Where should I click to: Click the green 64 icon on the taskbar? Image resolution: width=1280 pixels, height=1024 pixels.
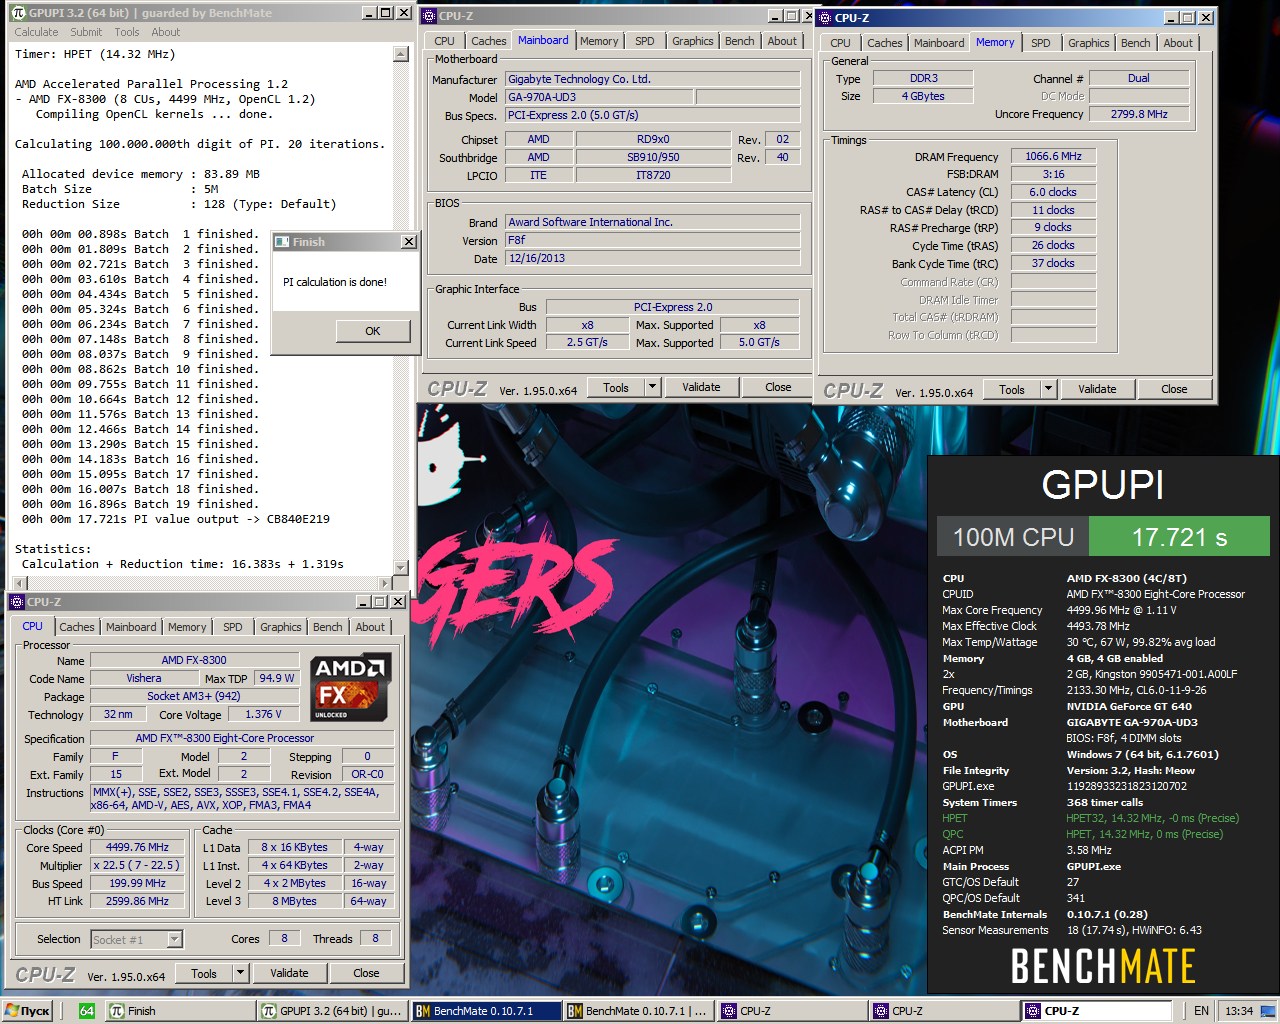(x=87, y=1011)
